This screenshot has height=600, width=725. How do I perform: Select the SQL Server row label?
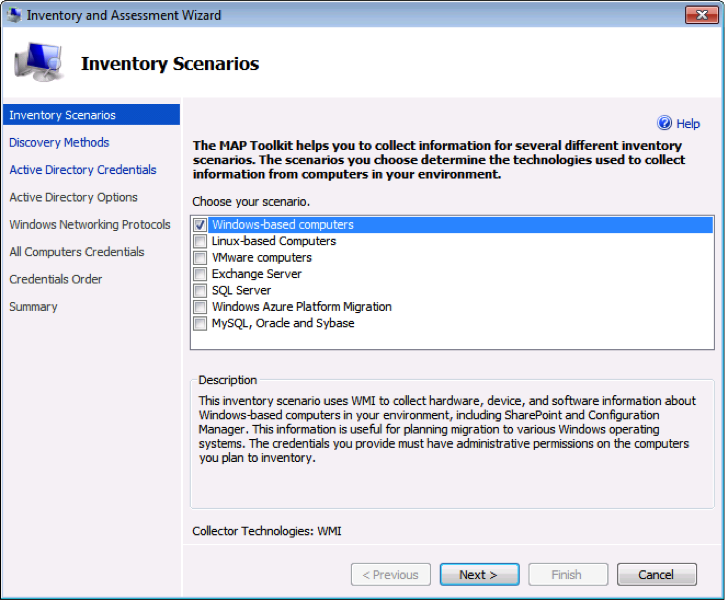(x=241, y=290)
